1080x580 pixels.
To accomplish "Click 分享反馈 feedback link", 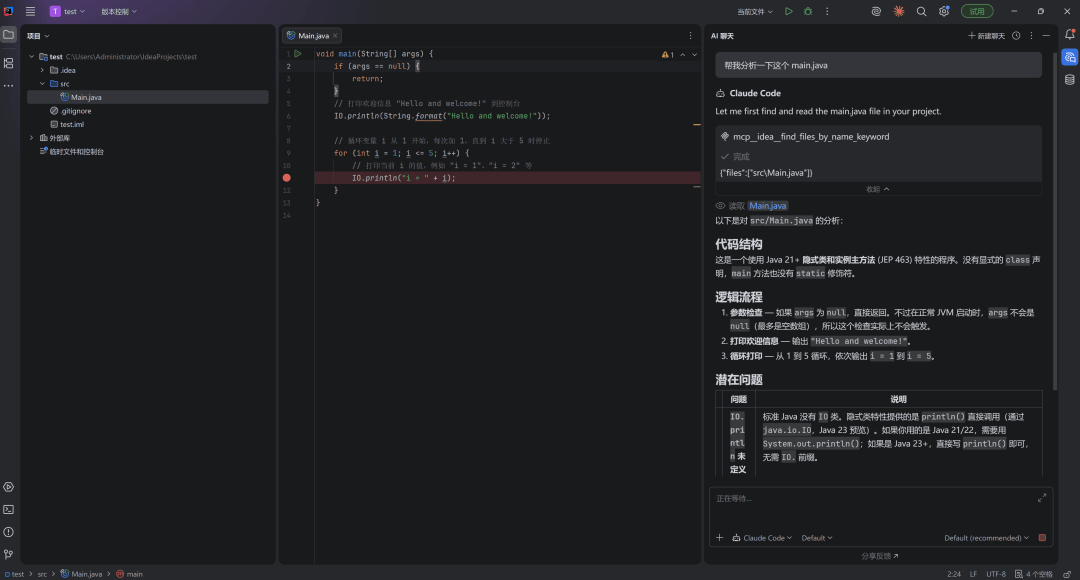I will [880, 556].
